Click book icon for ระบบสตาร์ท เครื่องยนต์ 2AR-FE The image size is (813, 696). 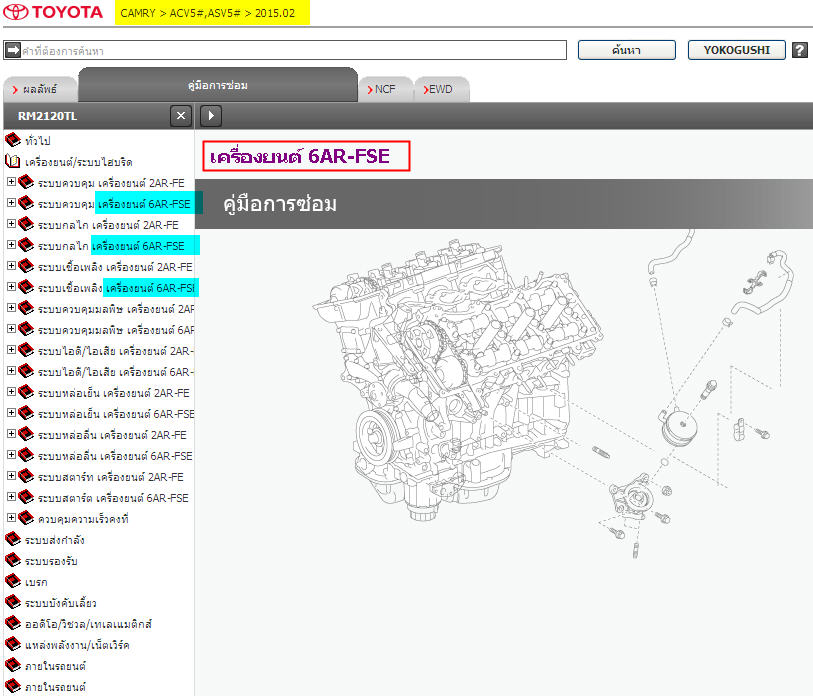click(26, 476)
